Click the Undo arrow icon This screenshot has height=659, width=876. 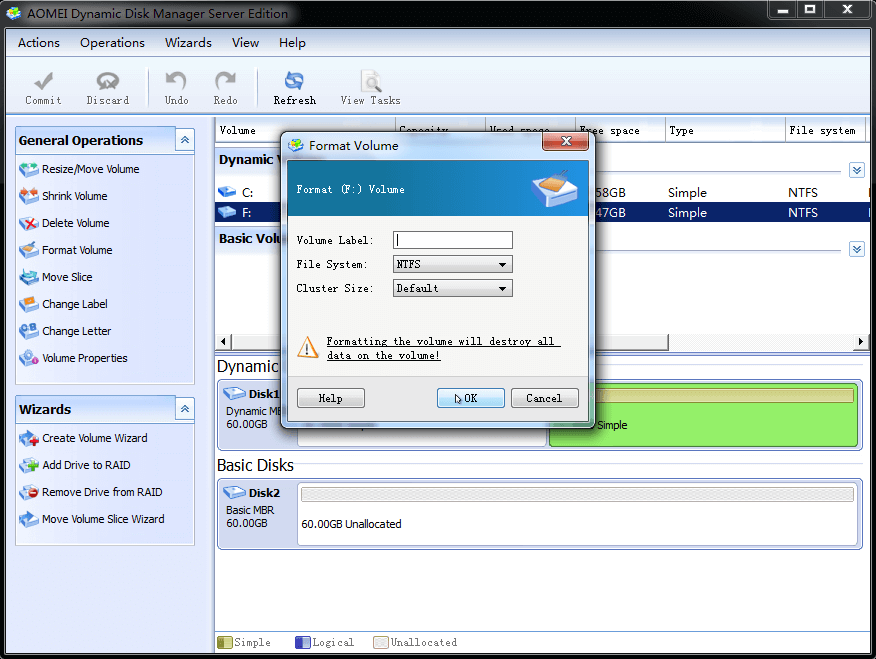point(176,82)
